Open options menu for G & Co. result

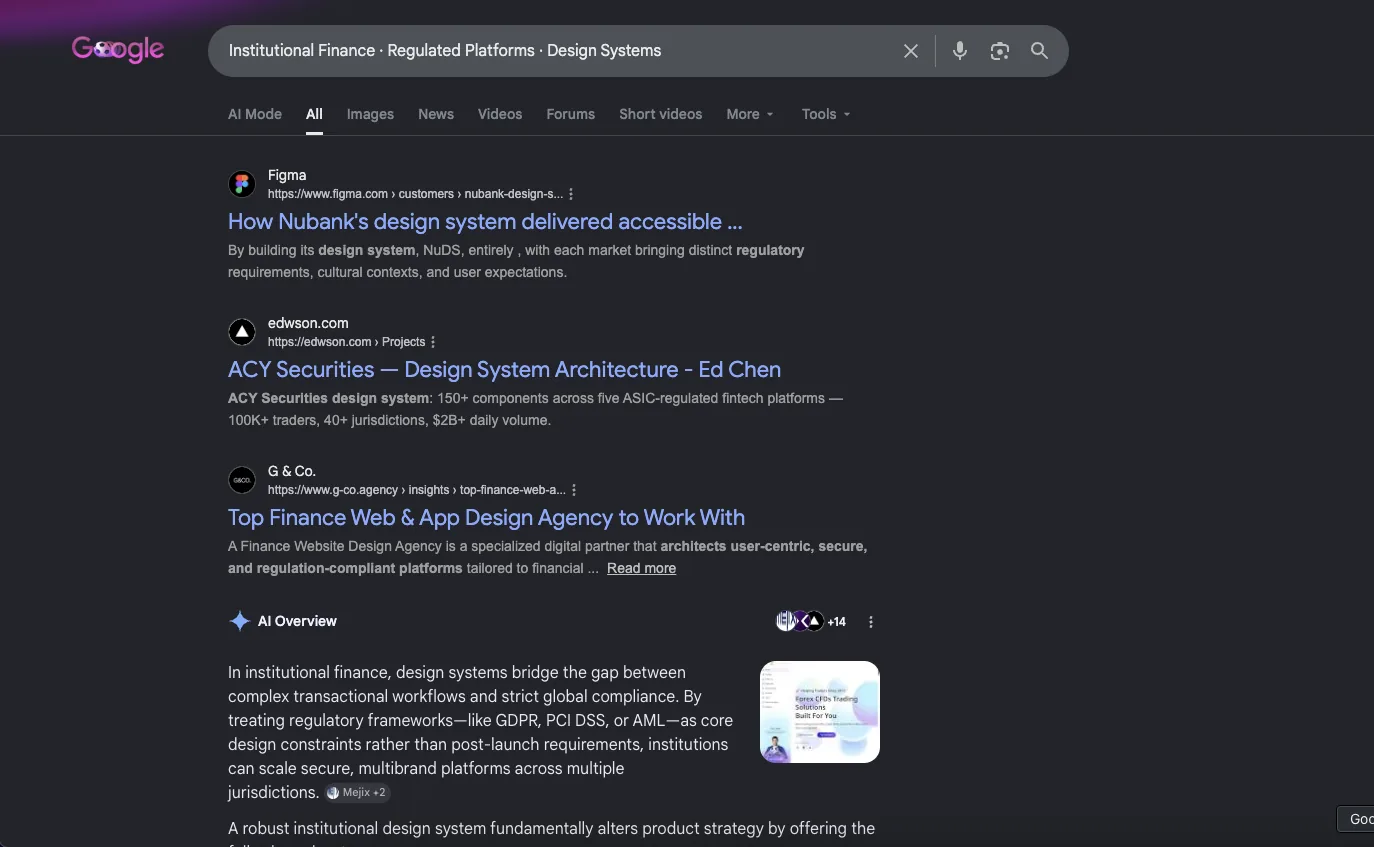574,490
